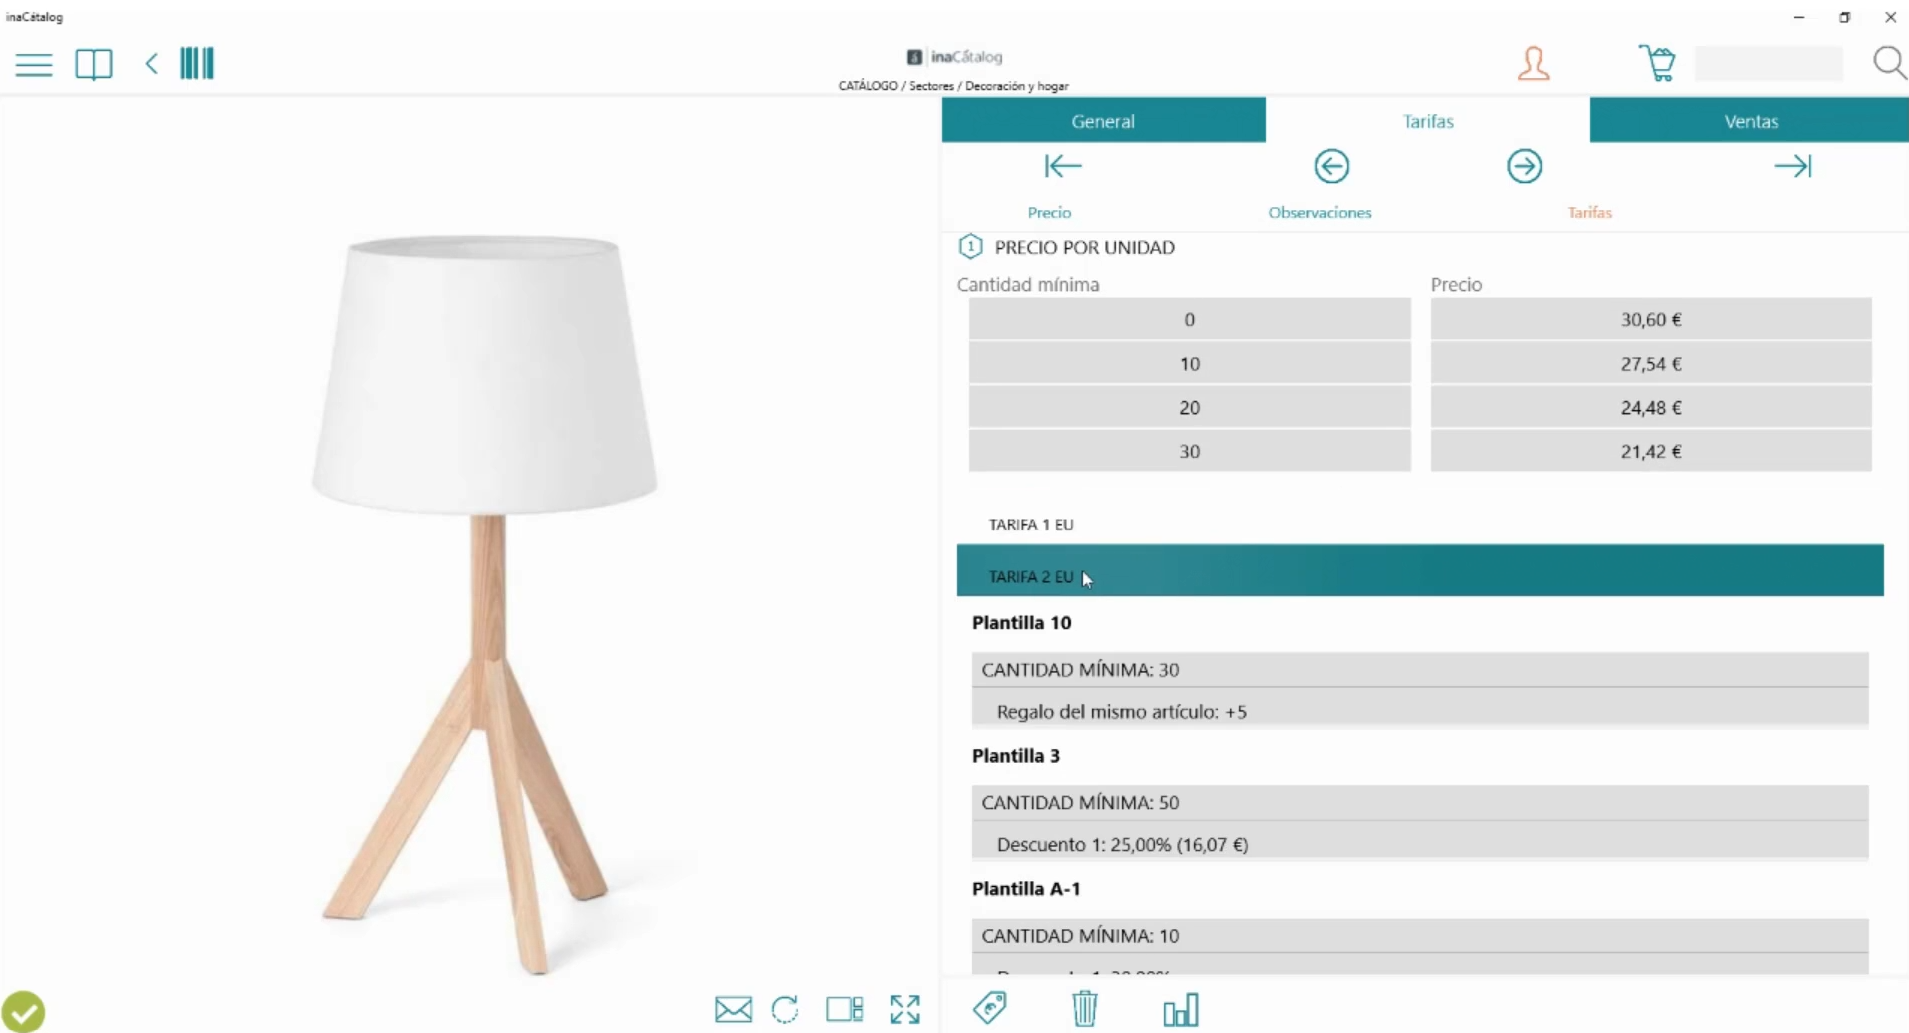Select TARIFA 1 EU row

click(1420, 524)
